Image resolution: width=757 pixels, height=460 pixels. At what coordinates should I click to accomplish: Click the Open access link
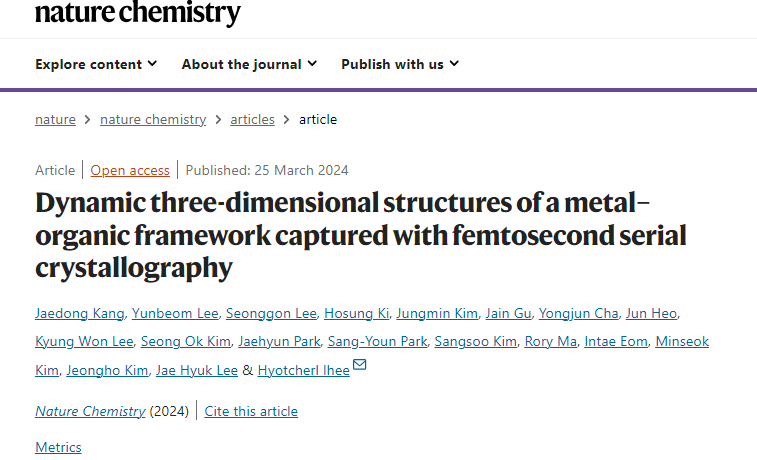point(130,170)
